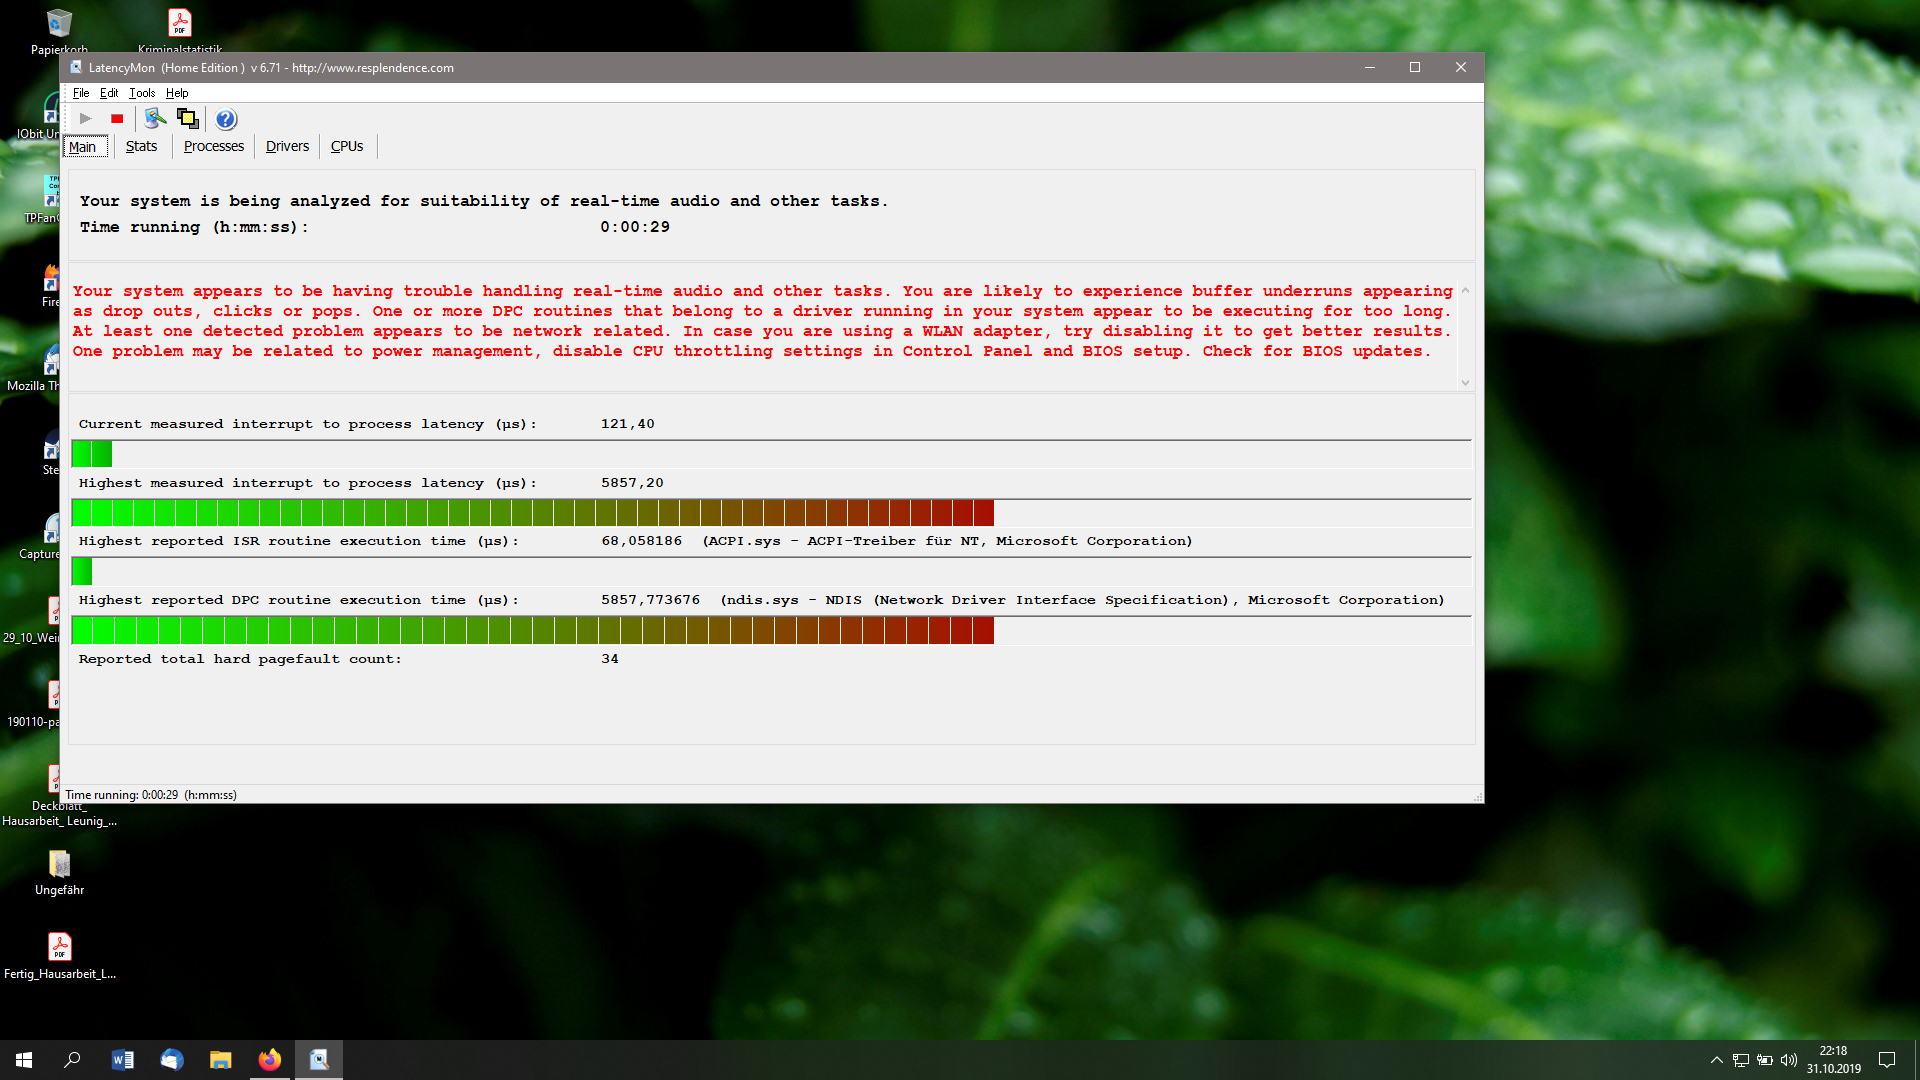The width and height of the screenshot is (1920, 1080).
Task: Open the Edit menu
Action: [109, 93]
